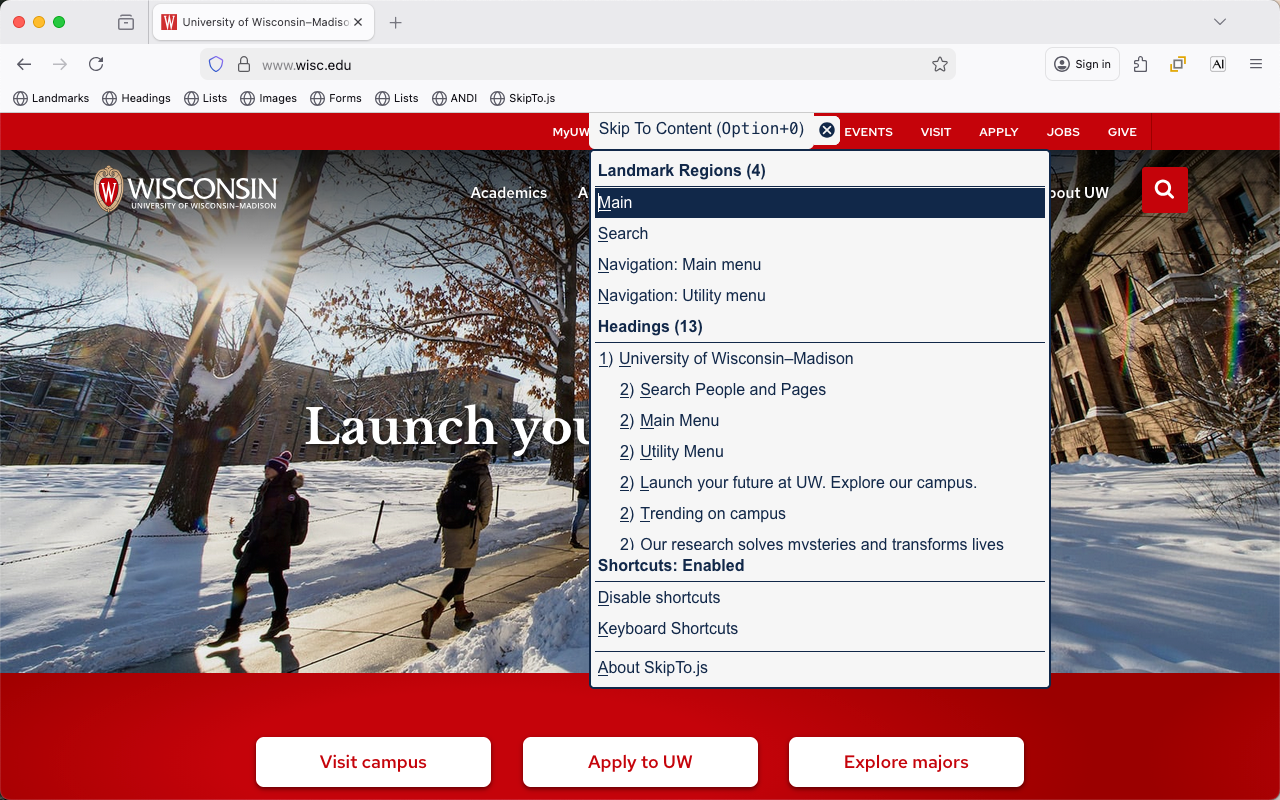Click the Visit campus button
The height and width of the screenshot is (800, 1280).
pyautogui.click(x=373, y=762)
